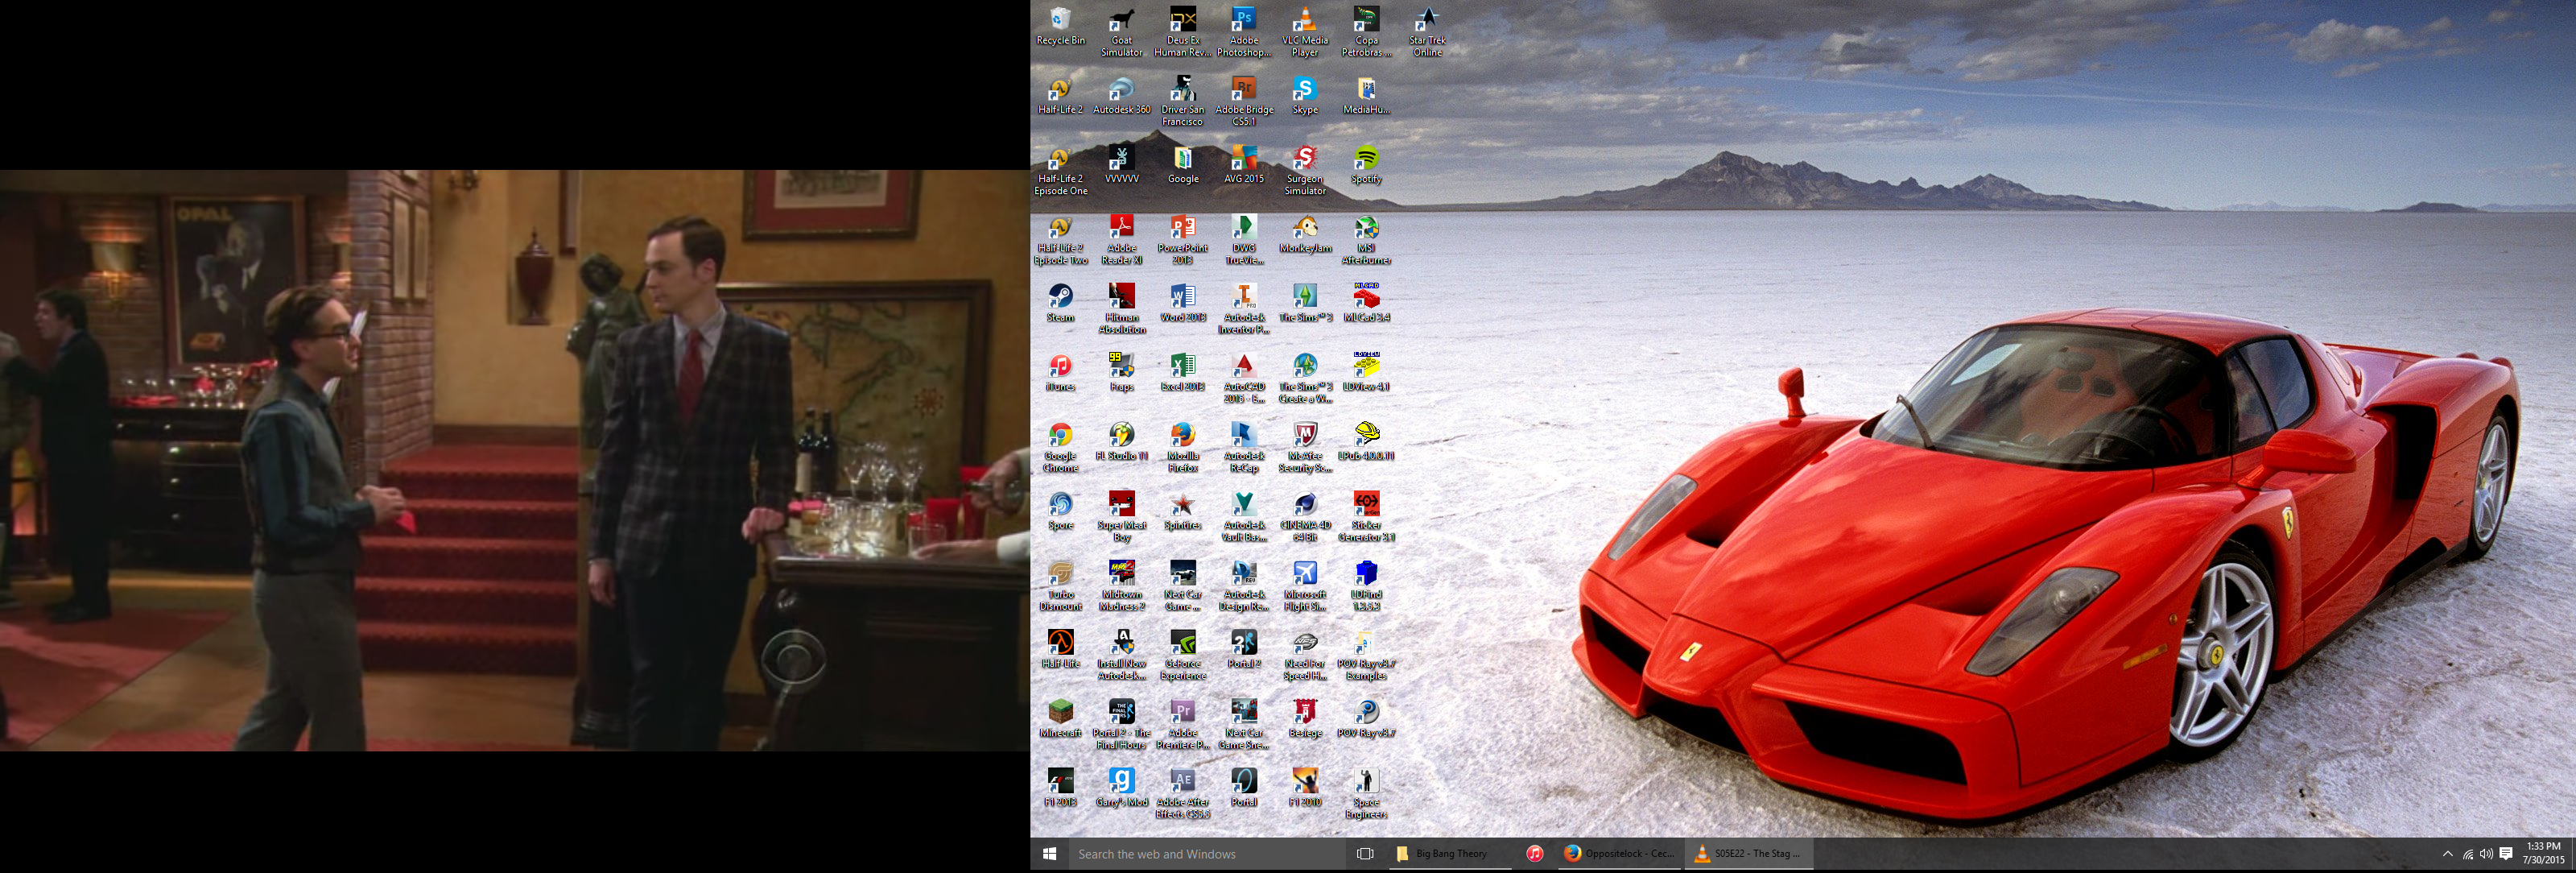Image resolution: width=2576 pixels, height=873 pixels.
Task: Switch to Firefox Oppositelock taskbar window
Action: [x=1618, y=854]
